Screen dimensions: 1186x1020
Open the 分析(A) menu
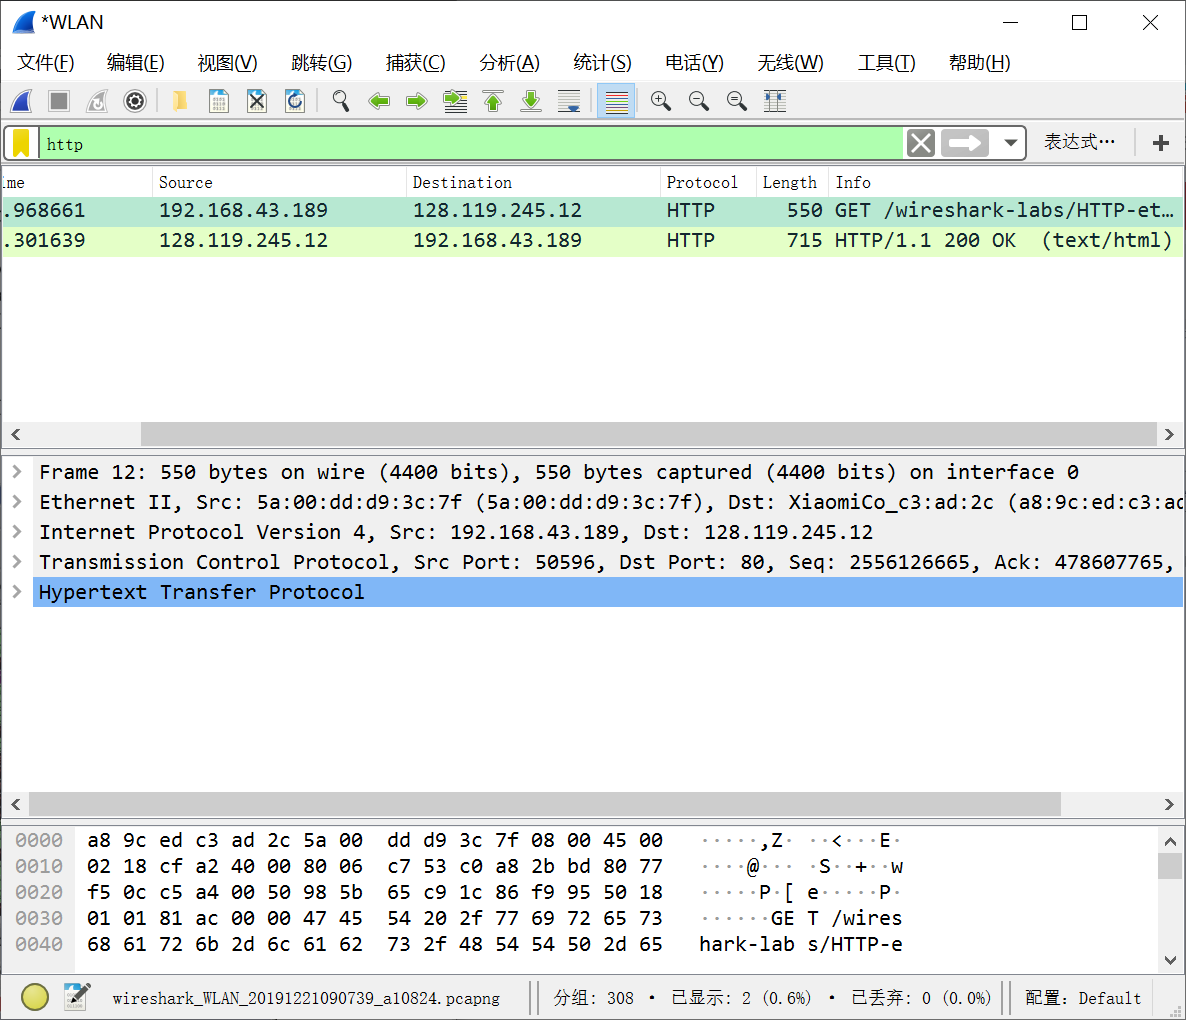click(x=509, y=63)
